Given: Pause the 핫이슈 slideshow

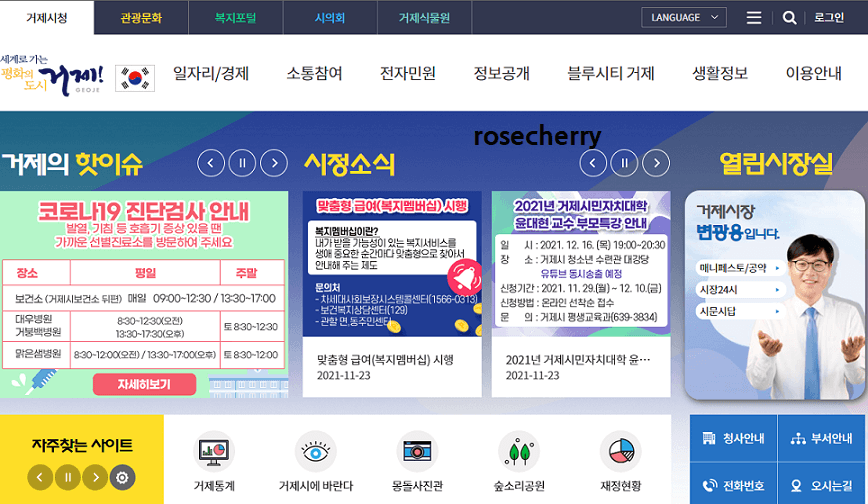Looking at the screenshot, I should coord(242,163).
